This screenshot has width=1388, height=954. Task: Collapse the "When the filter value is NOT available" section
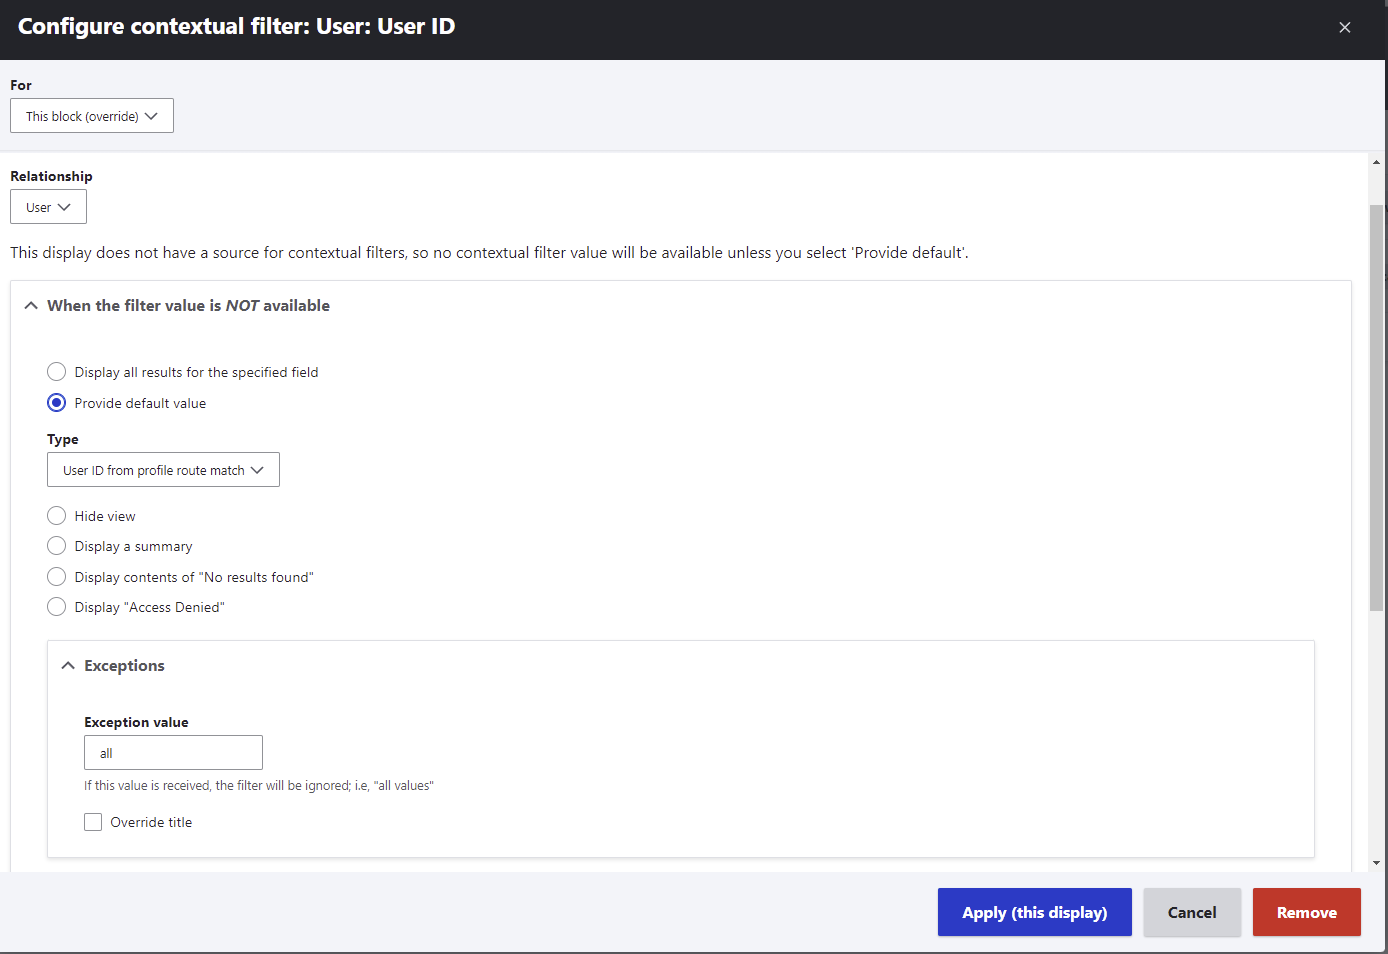pyautogui.click(x=30, y=305)
